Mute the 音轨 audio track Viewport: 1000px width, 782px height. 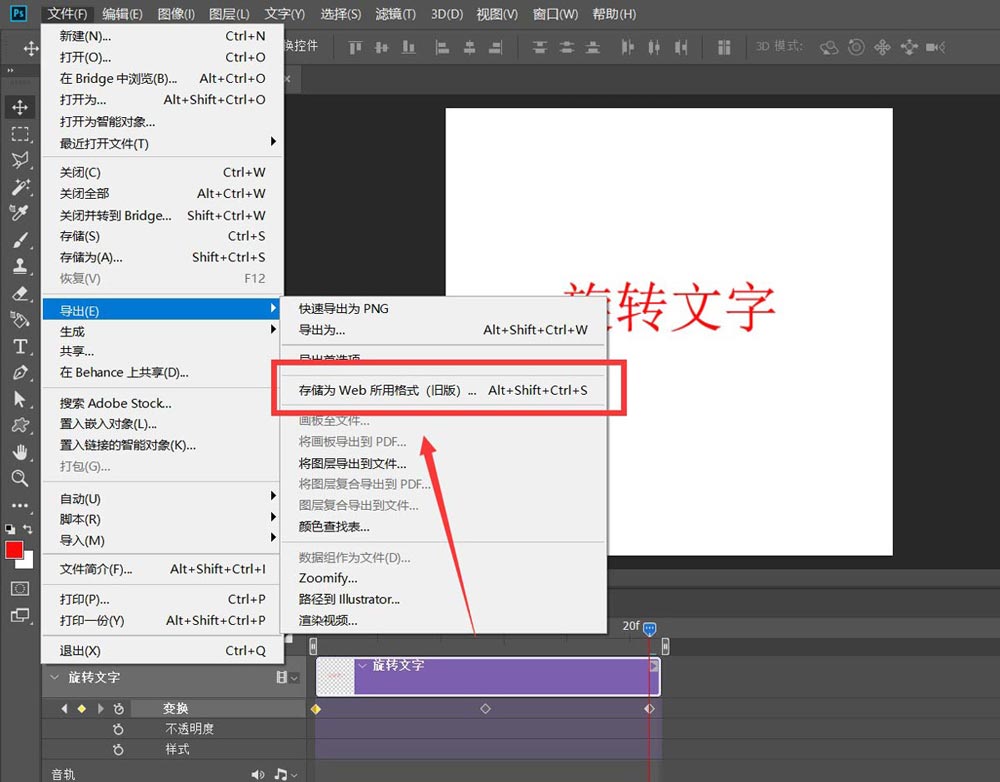coord(257,772)
